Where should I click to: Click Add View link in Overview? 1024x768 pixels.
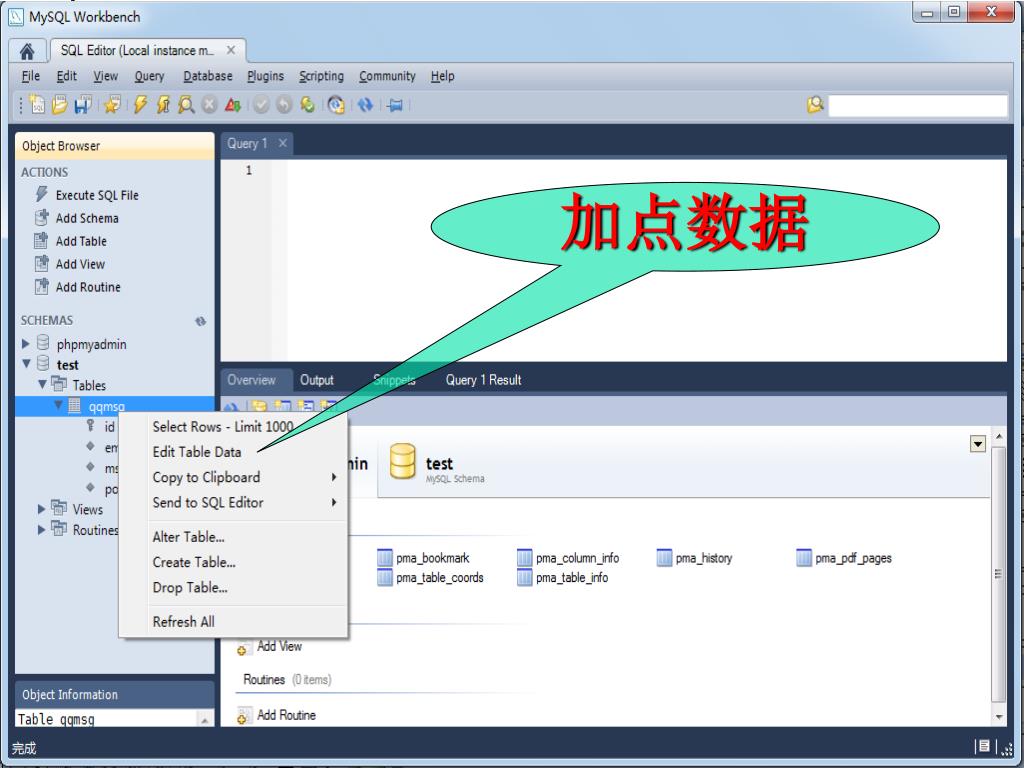click(x=279, y=646)
